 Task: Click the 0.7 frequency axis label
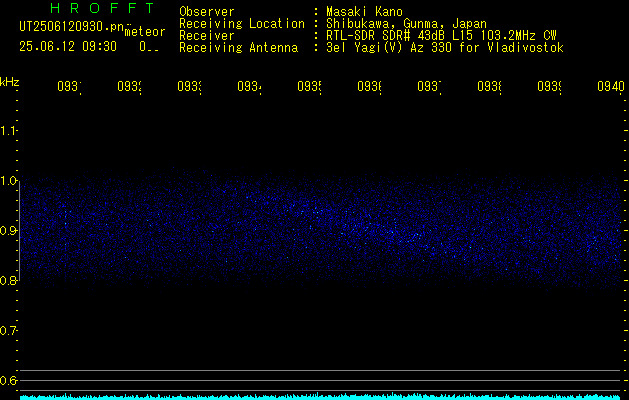[8, 331]
